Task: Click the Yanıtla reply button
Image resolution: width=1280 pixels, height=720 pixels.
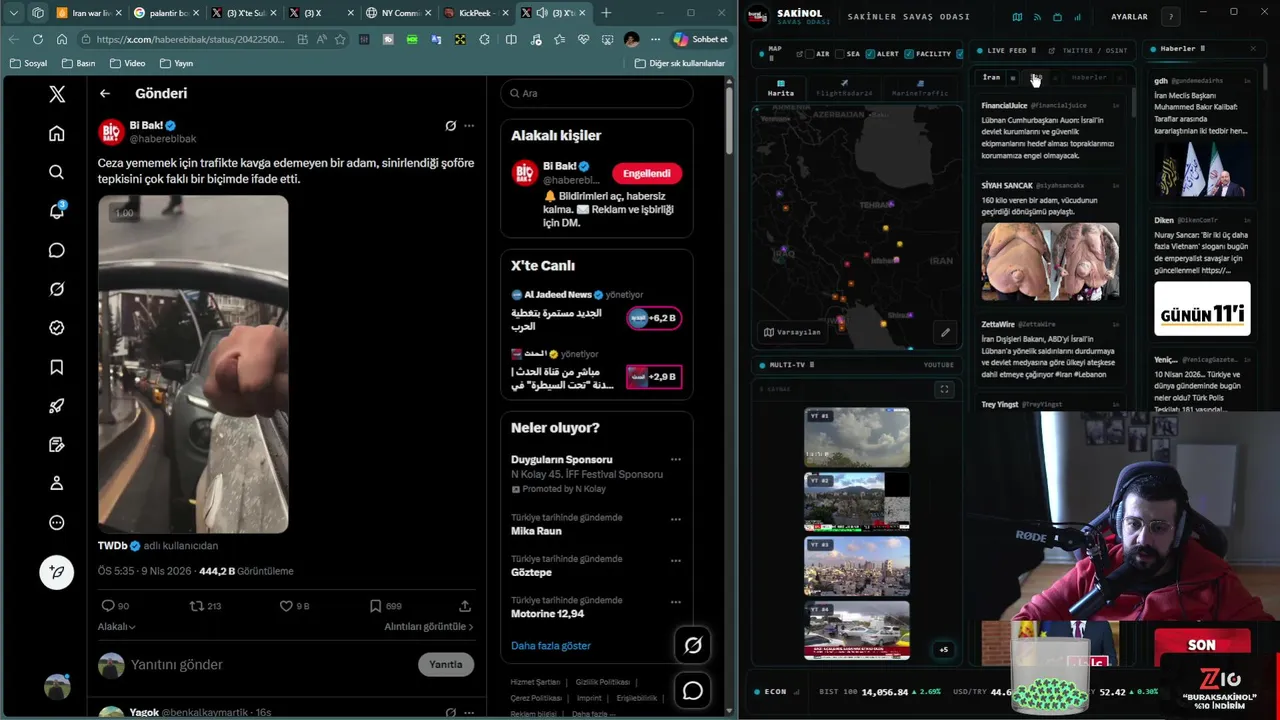Action: (x=446, y=664)
